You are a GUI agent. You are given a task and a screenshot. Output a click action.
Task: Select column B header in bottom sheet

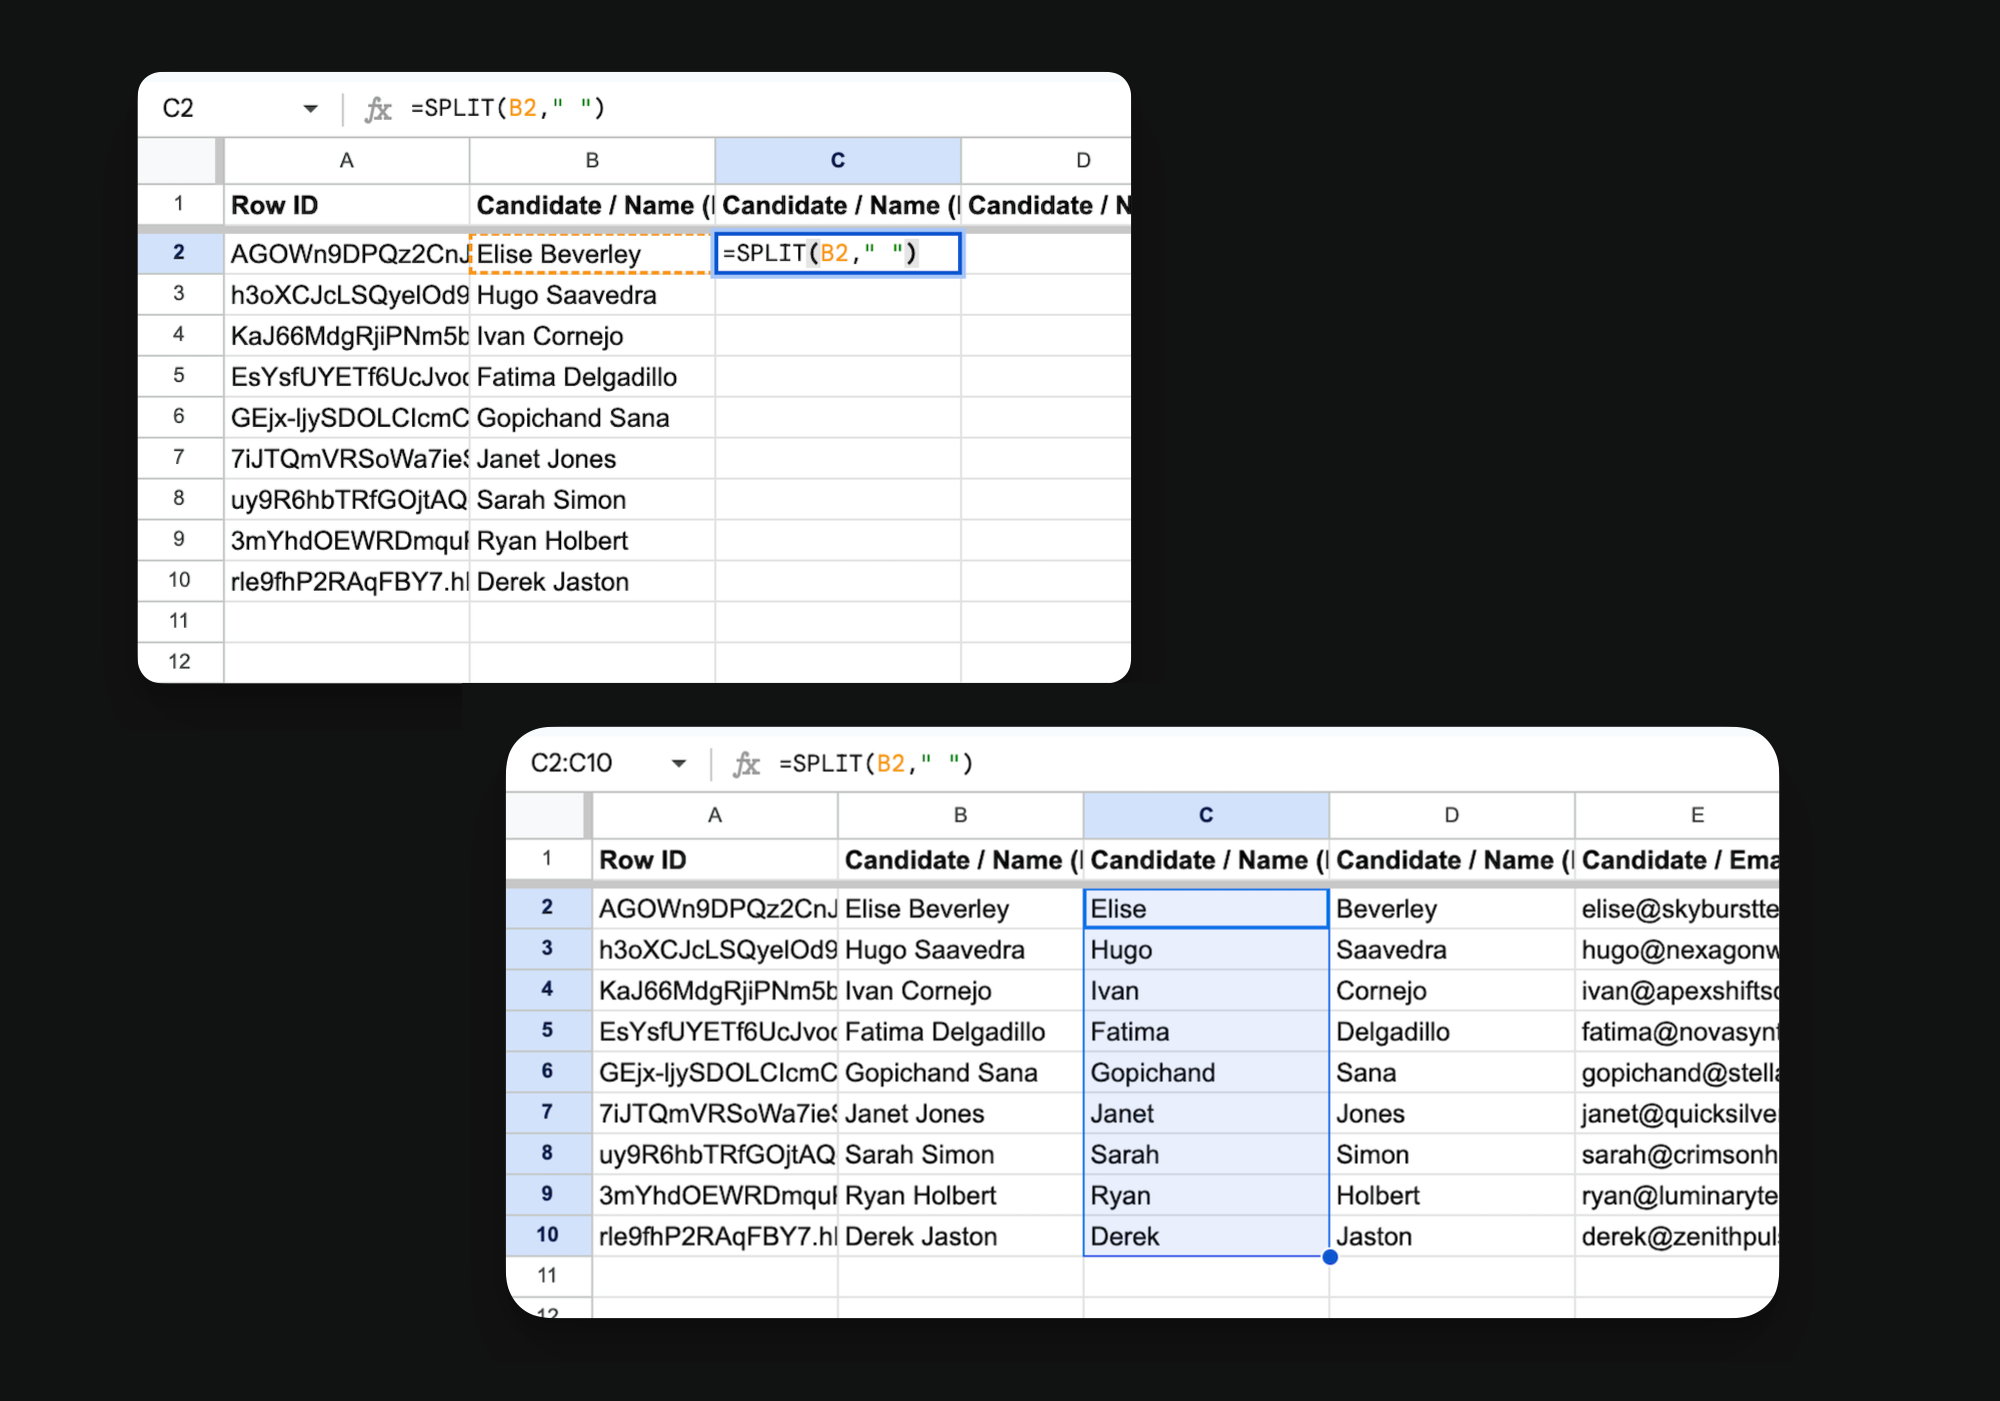click(x=960, y=815)
